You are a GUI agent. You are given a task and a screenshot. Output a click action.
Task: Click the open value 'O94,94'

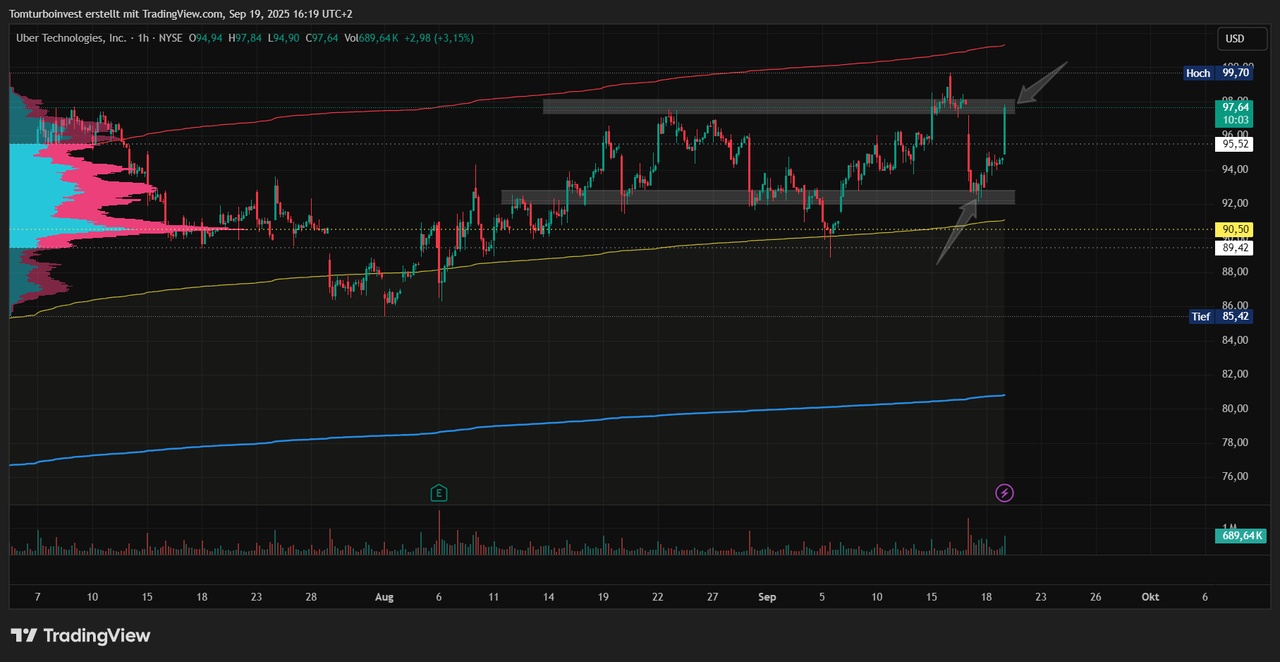[205, 38]
